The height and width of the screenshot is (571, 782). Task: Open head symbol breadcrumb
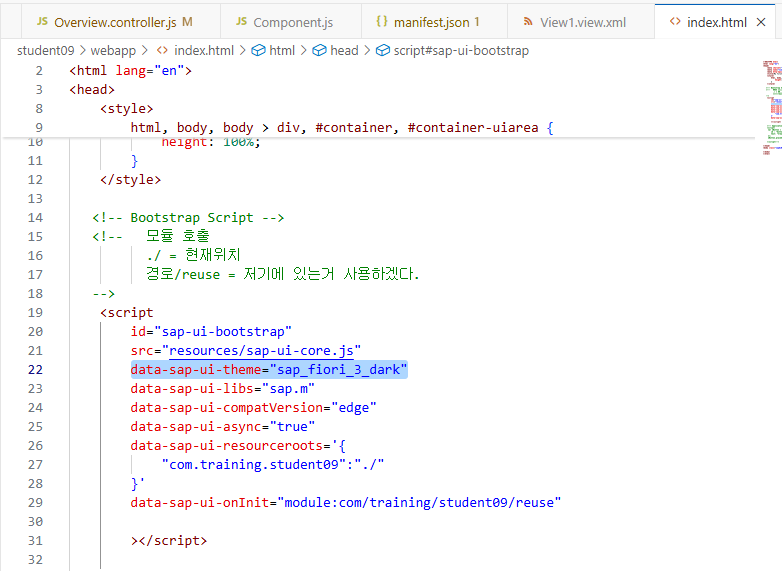click(344, 50)
